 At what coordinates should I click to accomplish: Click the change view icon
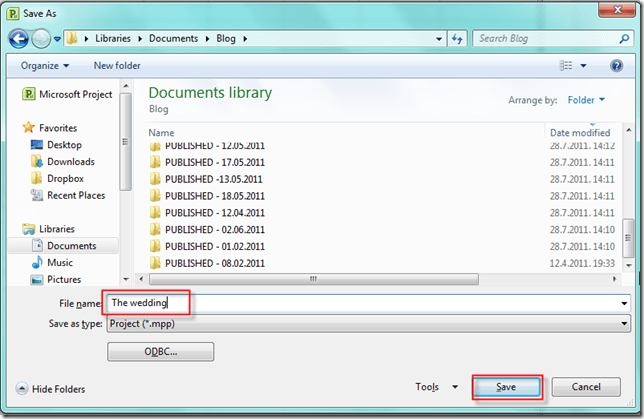coord(566,66)
